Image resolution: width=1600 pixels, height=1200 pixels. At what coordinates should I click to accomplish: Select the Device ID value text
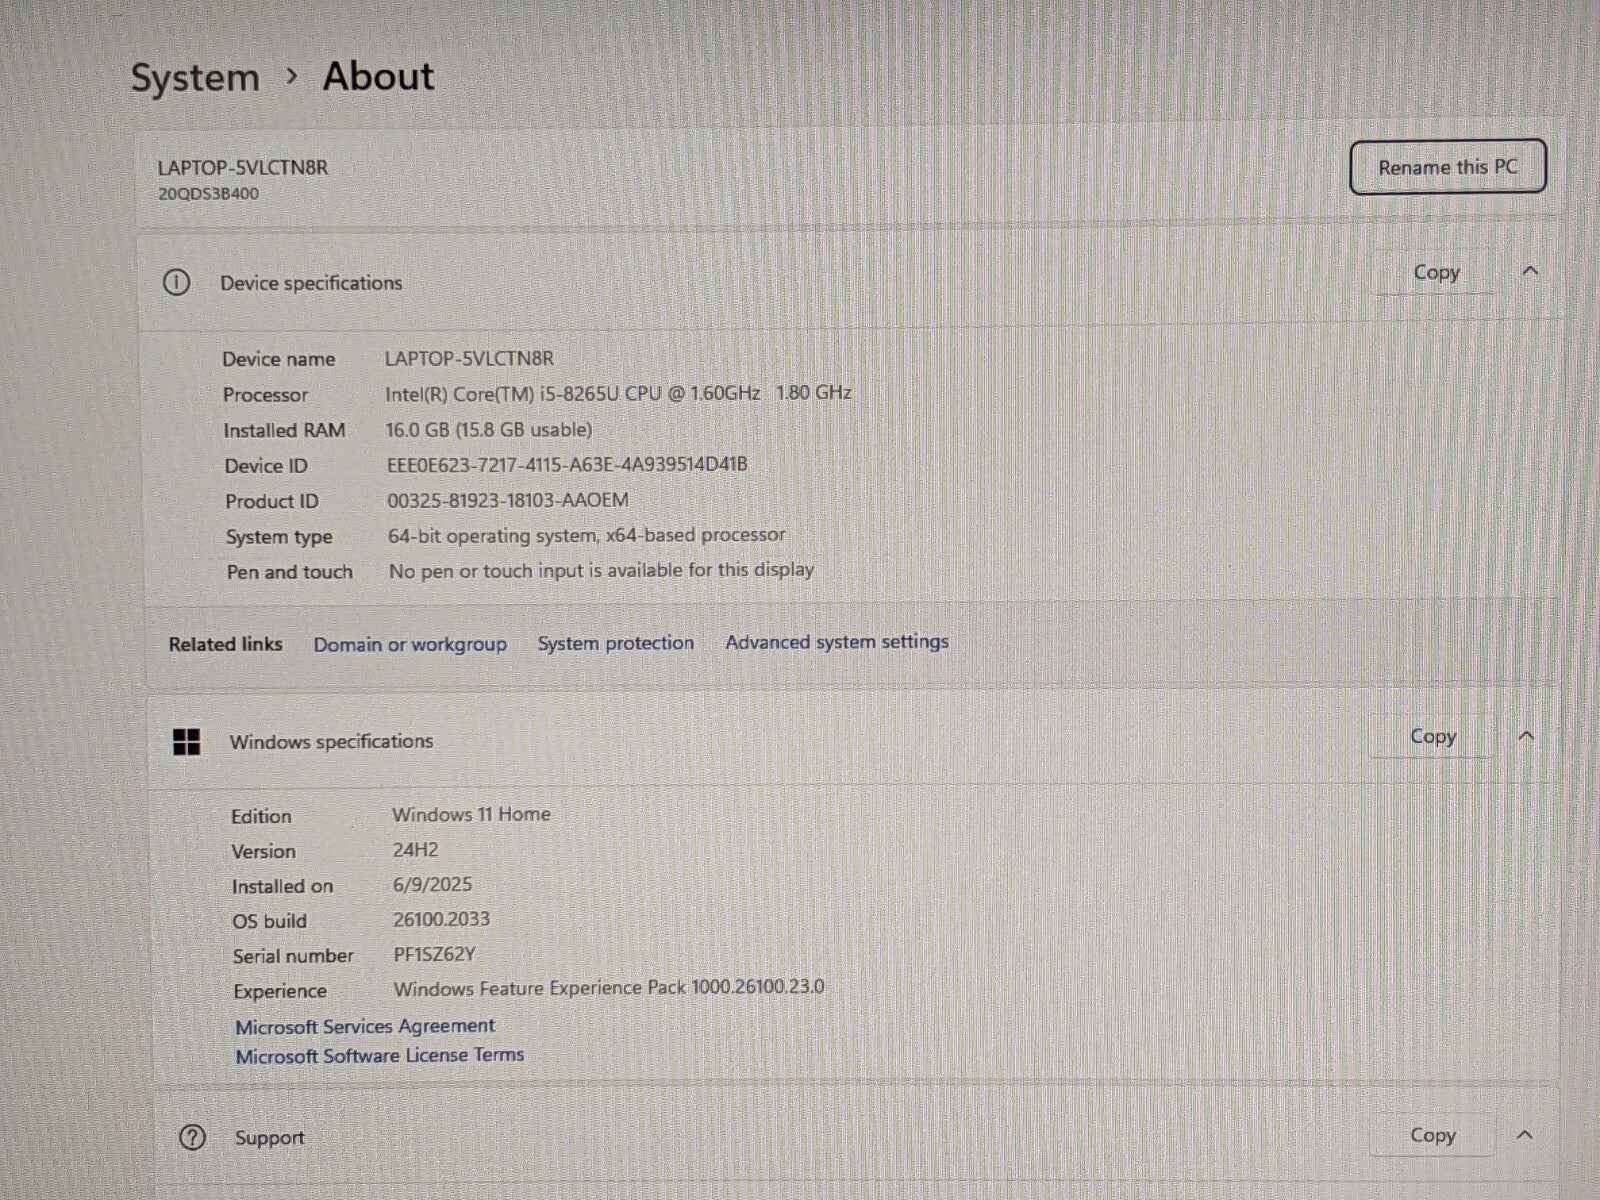[x=568, y=464]
